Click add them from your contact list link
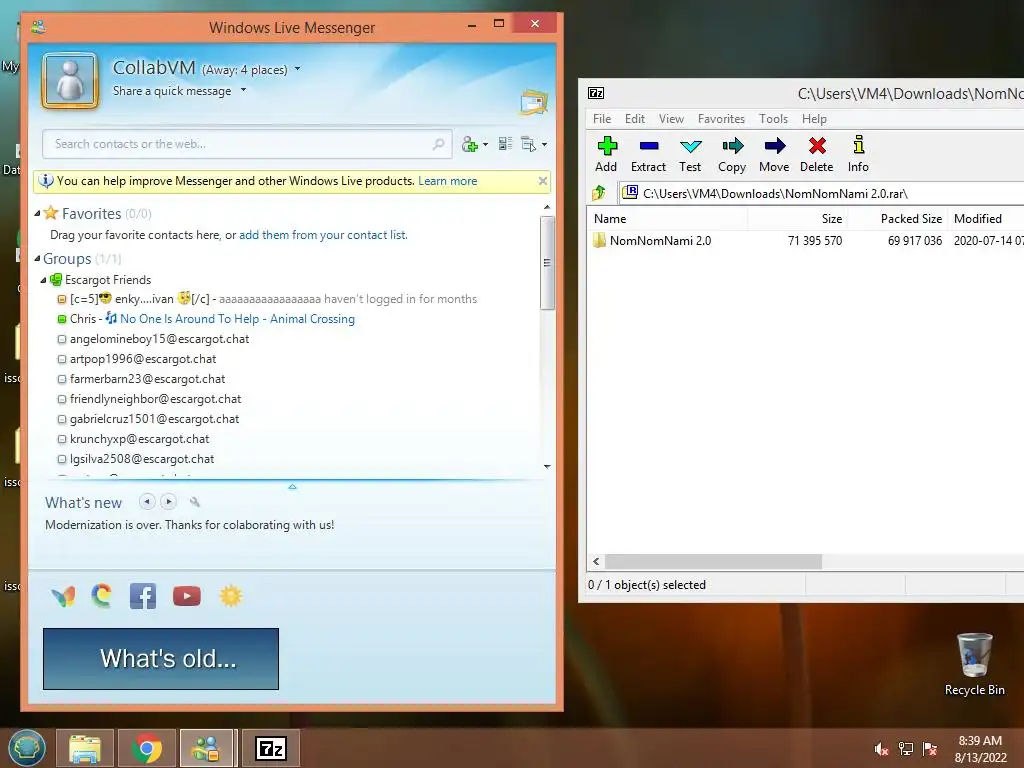Viewport: 1024px width, 768px height. tap(323, 234)
